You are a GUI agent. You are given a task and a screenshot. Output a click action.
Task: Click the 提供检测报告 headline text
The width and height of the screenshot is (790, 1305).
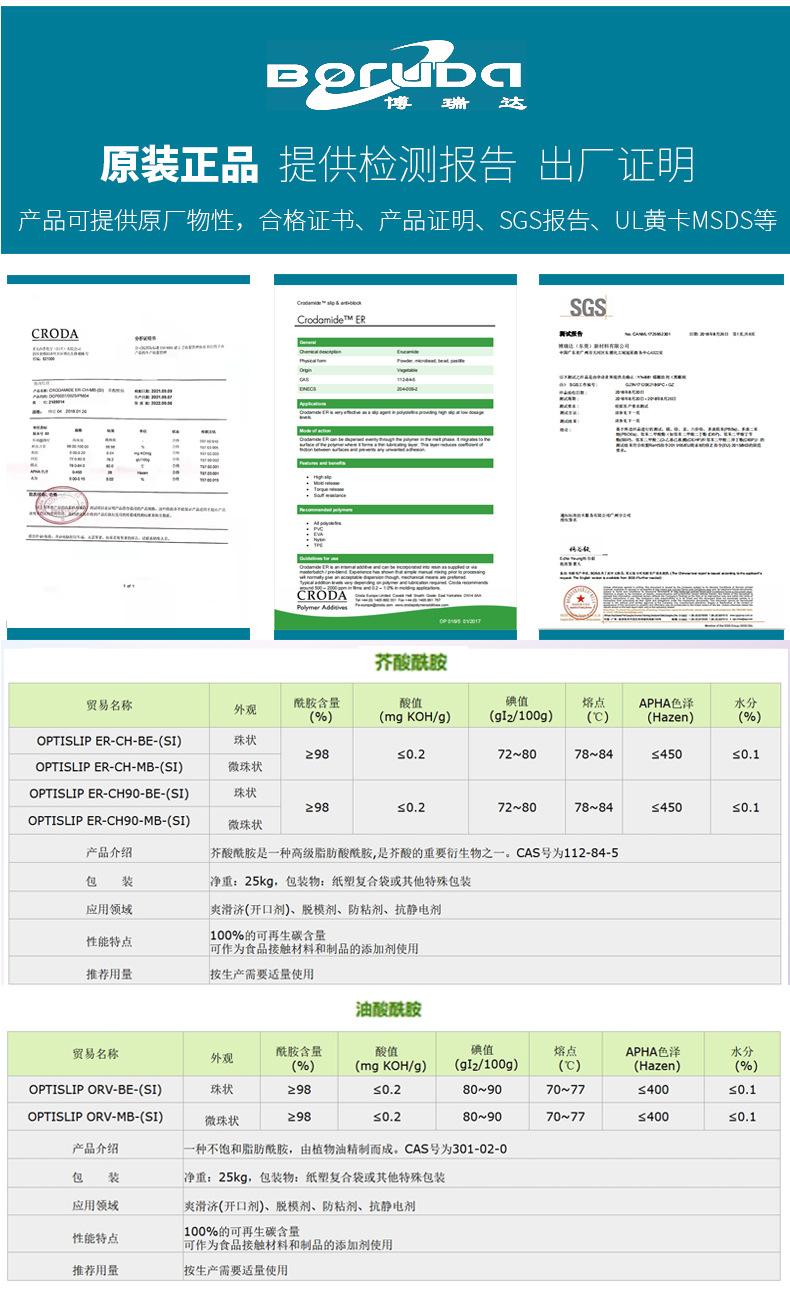[398, 165]
